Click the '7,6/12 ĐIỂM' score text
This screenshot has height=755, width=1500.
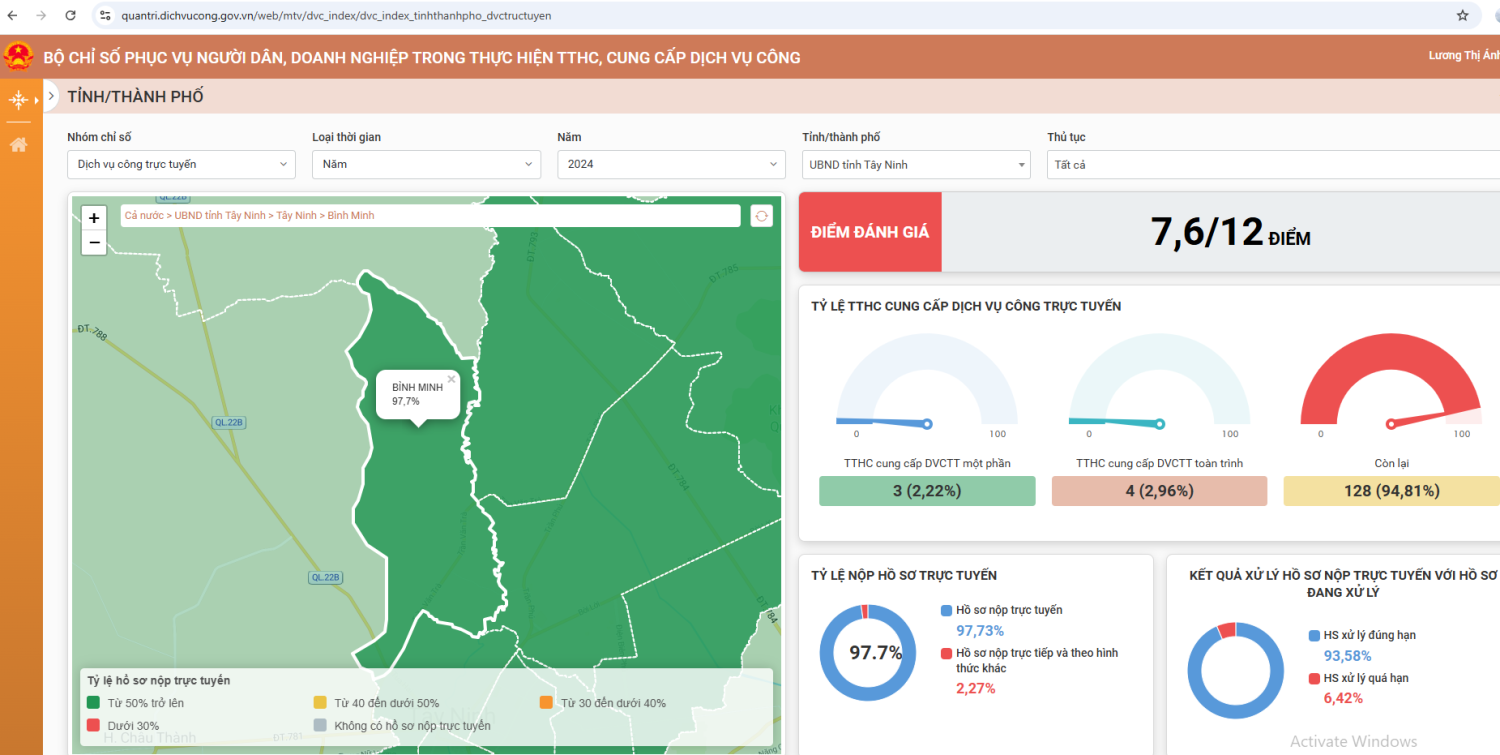click(x=1230, y=233)
